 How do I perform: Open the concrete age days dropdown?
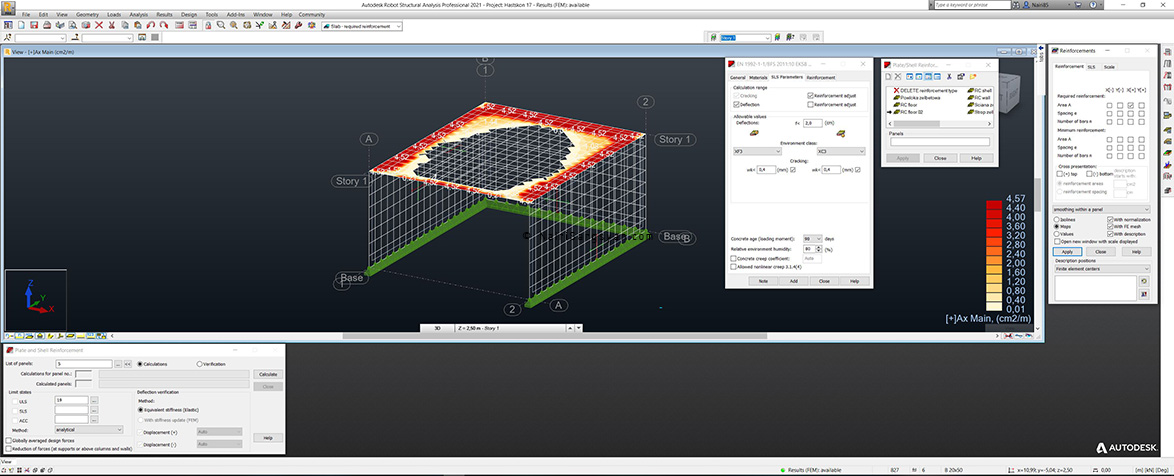pyautogui.click(x=812, y=239)
